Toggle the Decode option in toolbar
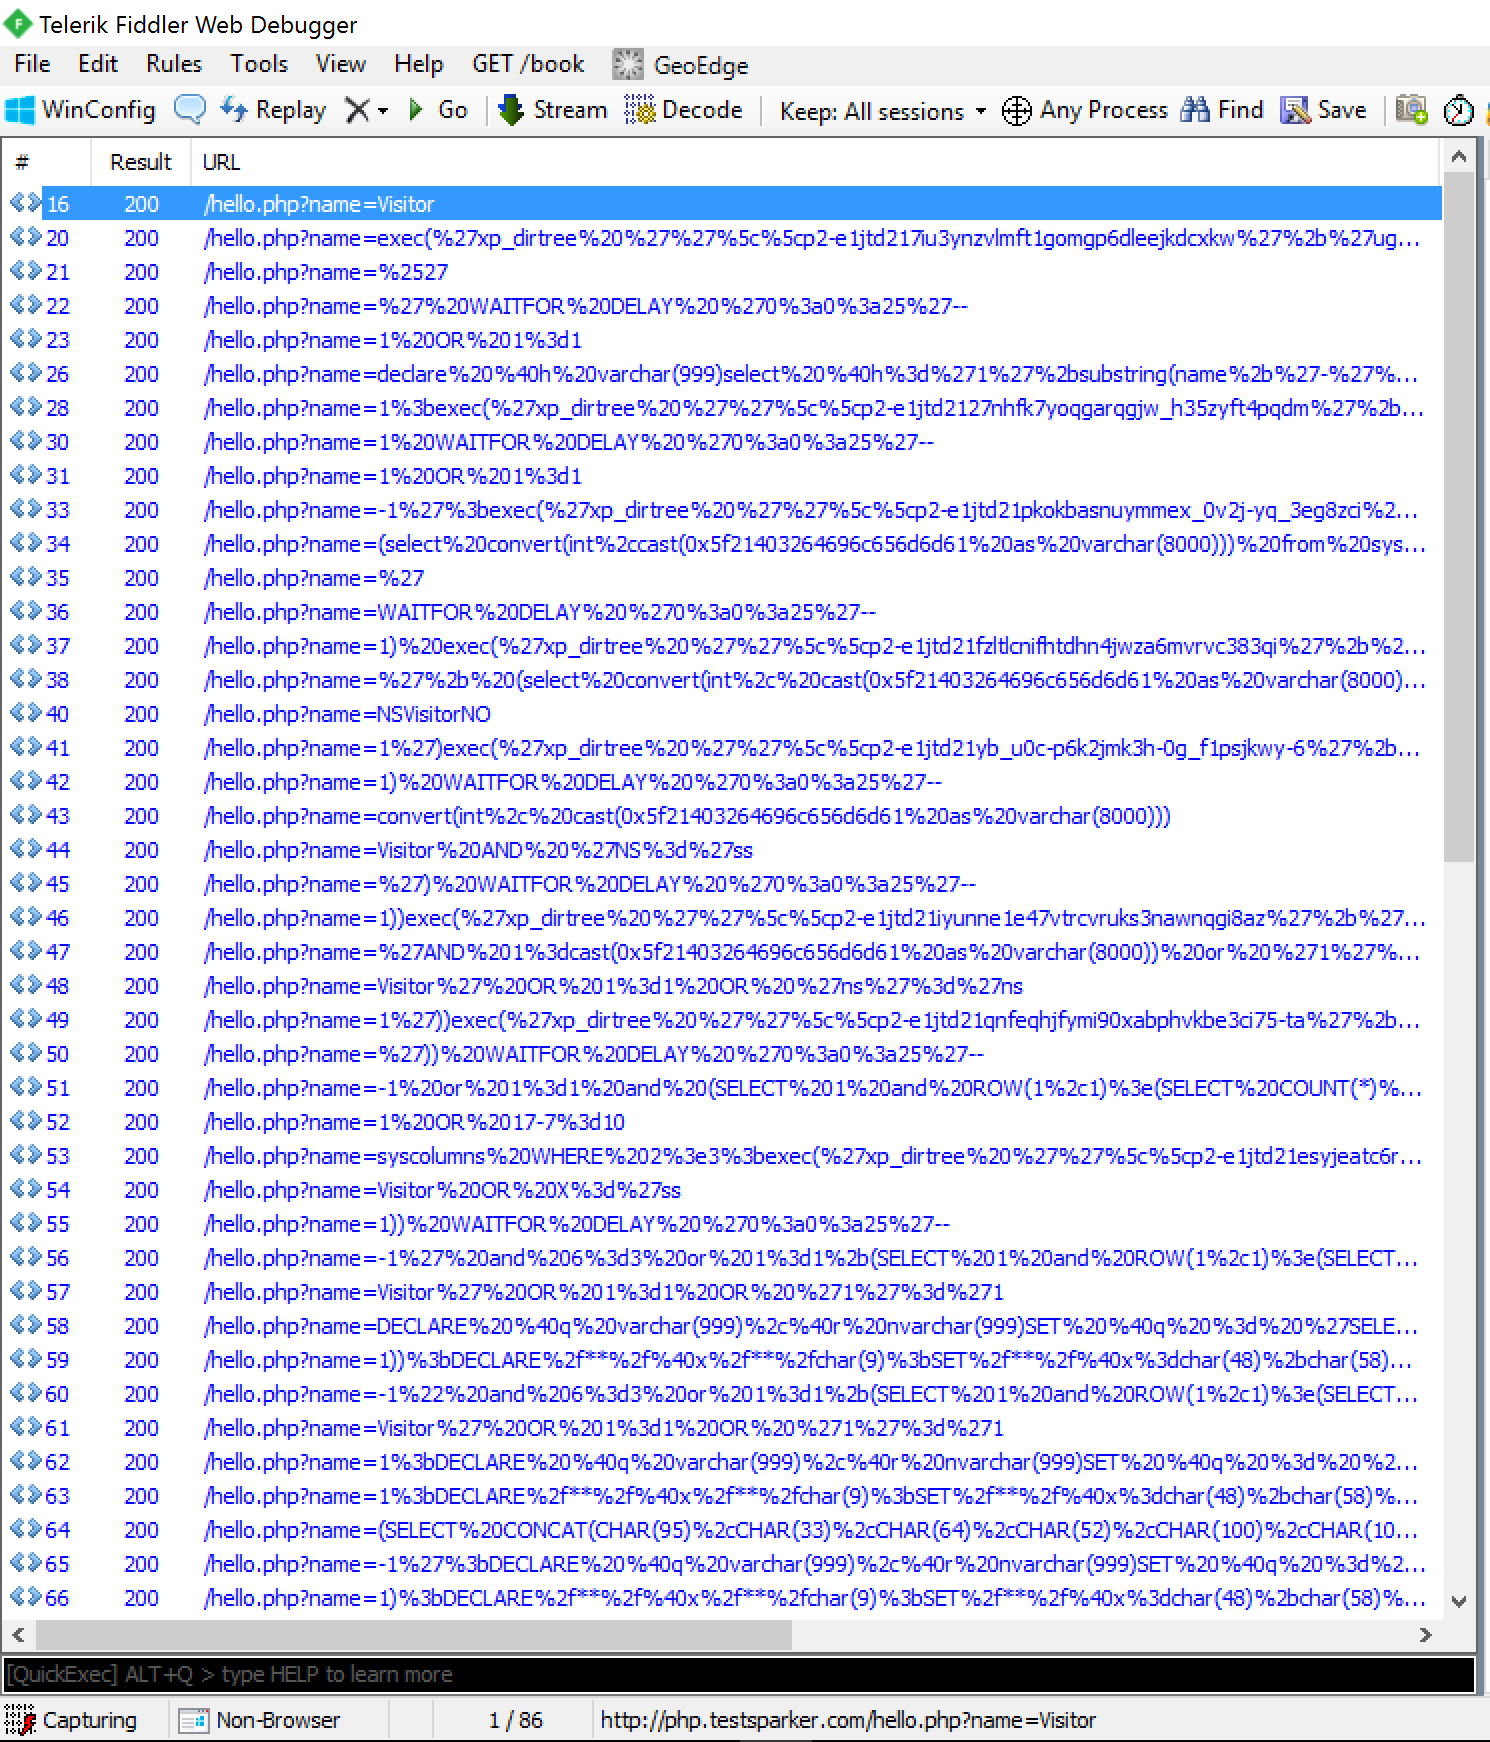Screen dimensions: 1490x1742 click(x=684, y=110)
